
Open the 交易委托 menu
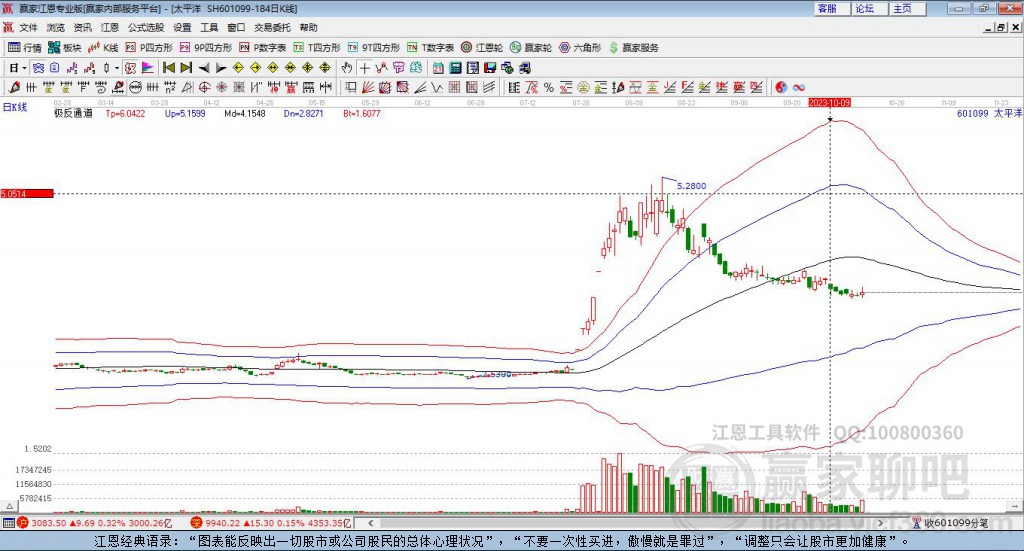pyautogui.click(x=272, y=27)
